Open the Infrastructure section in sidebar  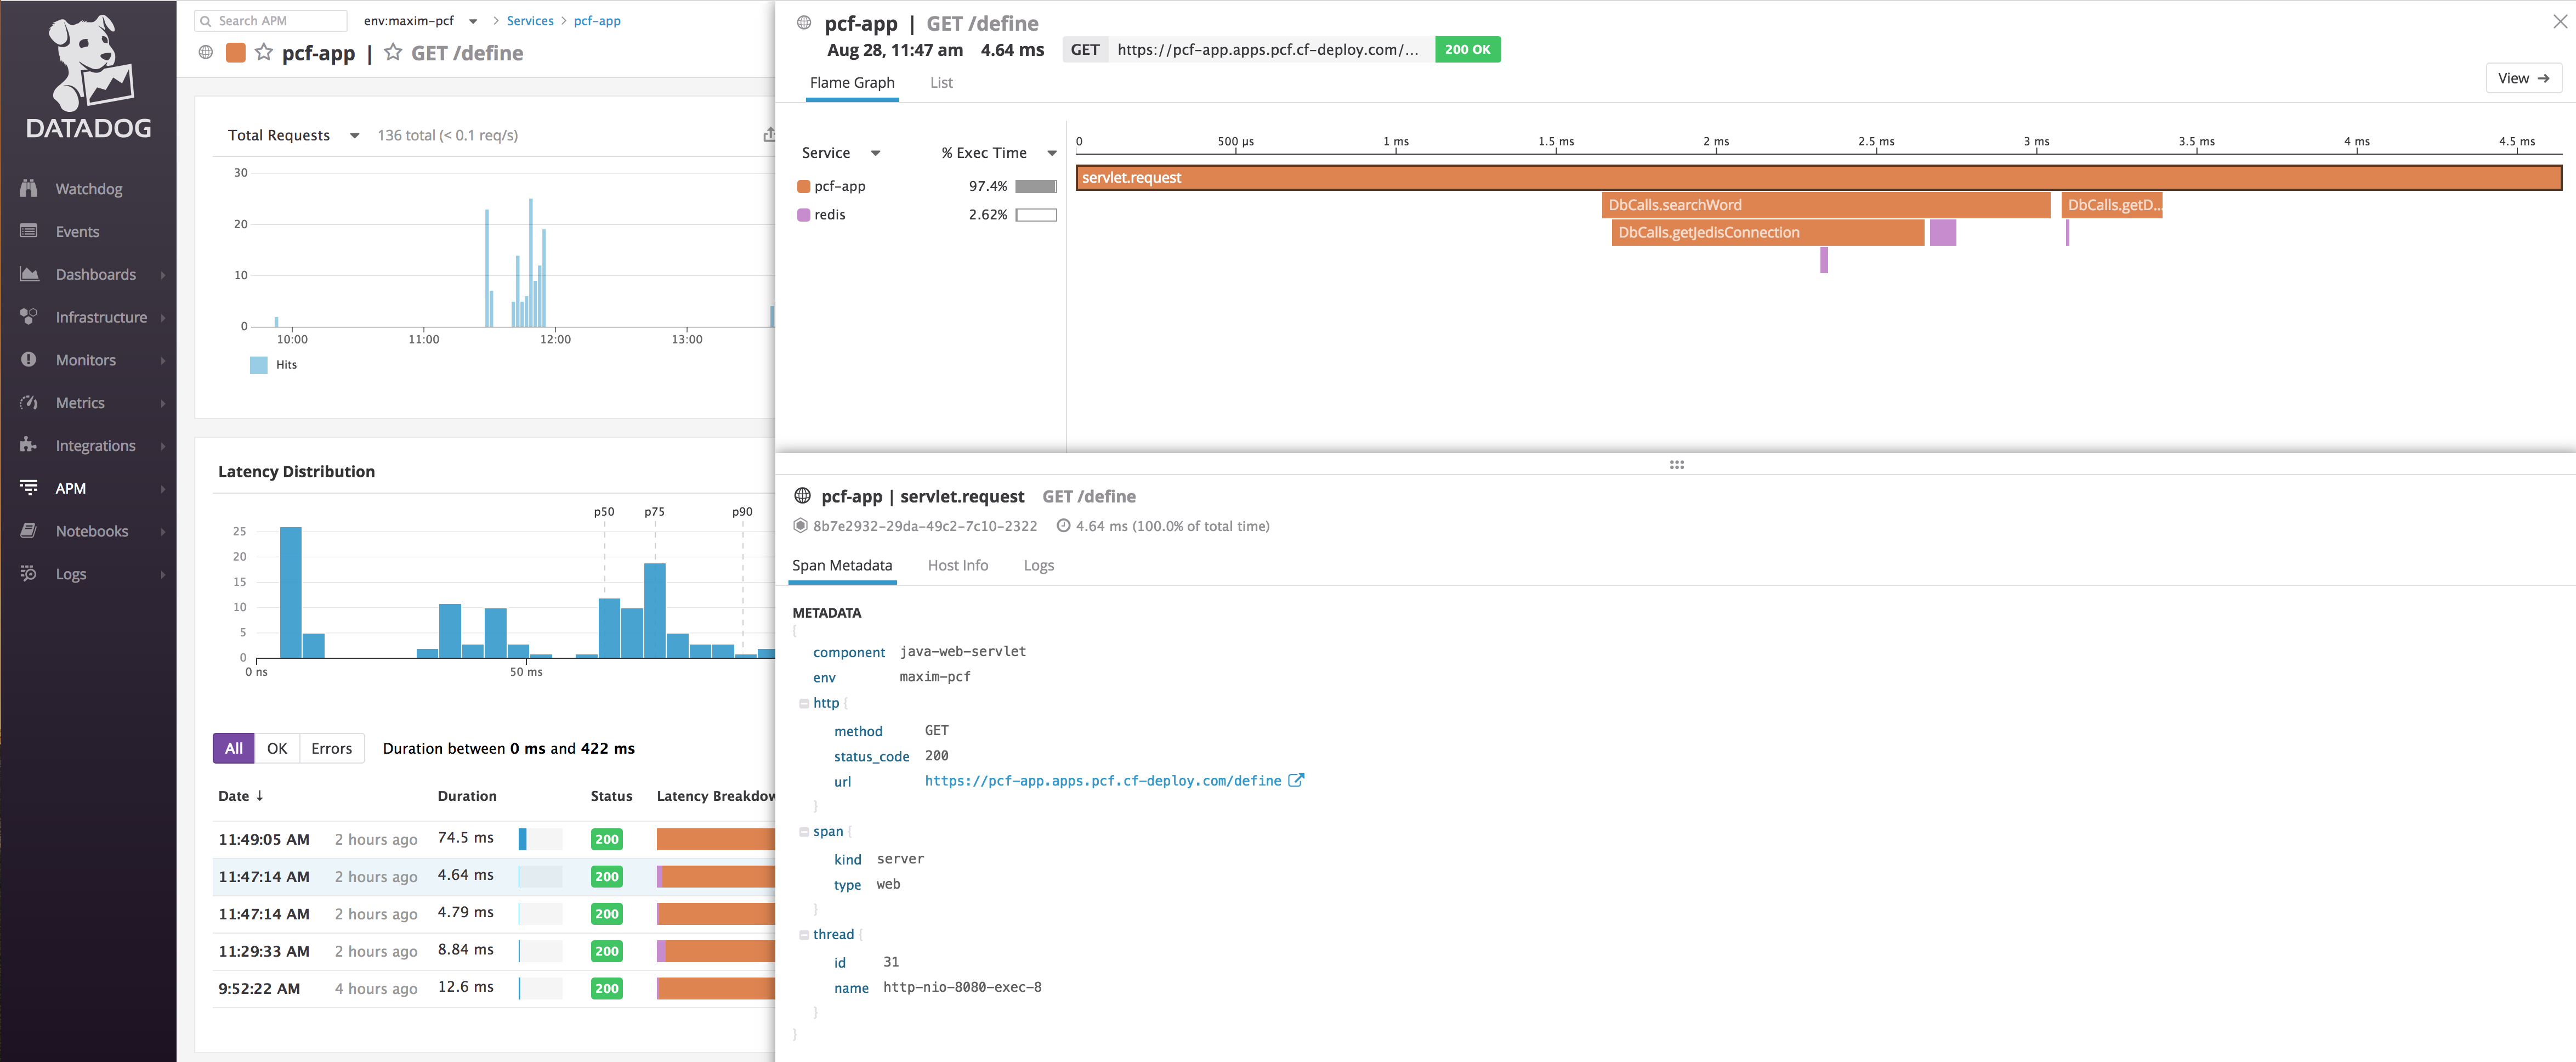[102, 317]
